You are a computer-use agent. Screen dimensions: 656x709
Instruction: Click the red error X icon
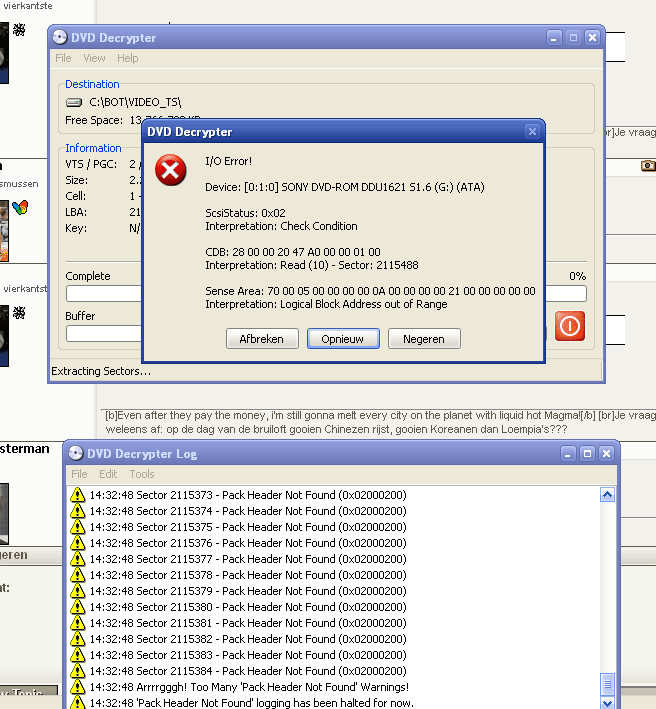170,170
